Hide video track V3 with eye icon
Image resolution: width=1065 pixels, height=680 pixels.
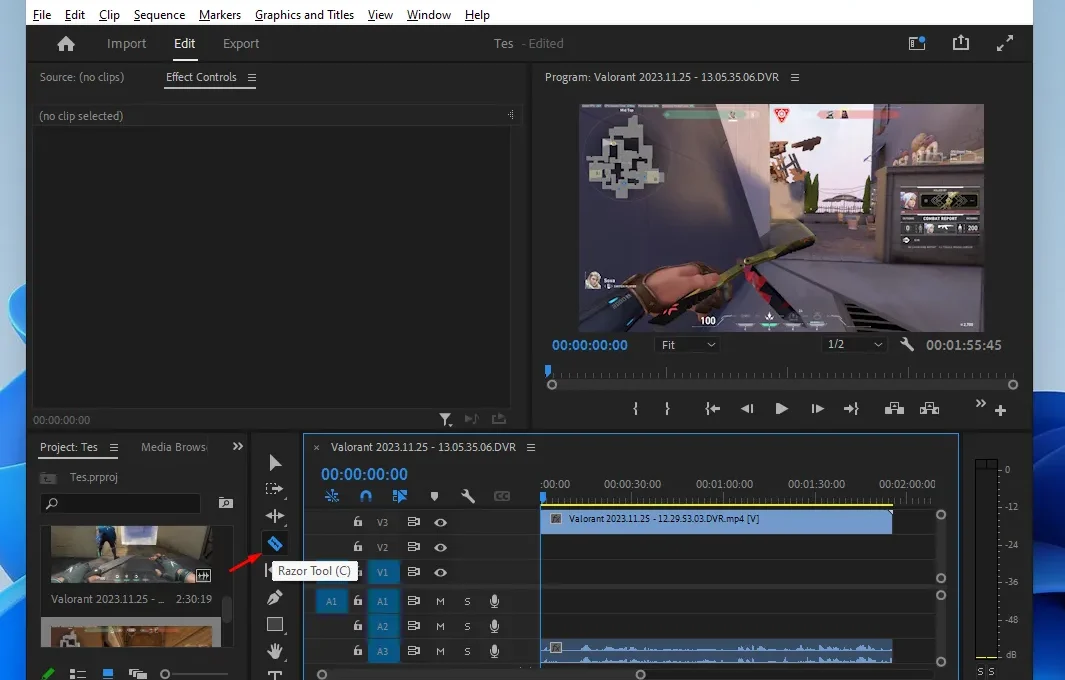click(x=440, y=522)
